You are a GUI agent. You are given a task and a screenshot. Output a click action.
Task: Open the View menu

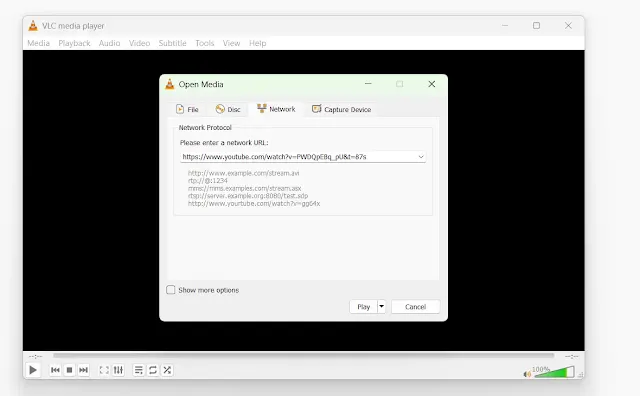point(231,43)
